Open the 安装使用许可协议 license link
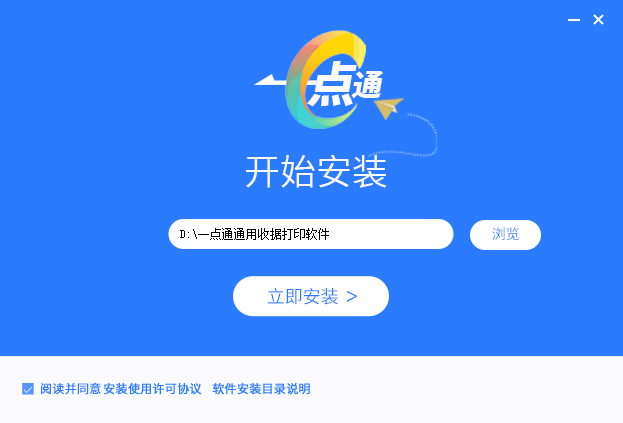The image size is (623, 423). pos(153,389)
